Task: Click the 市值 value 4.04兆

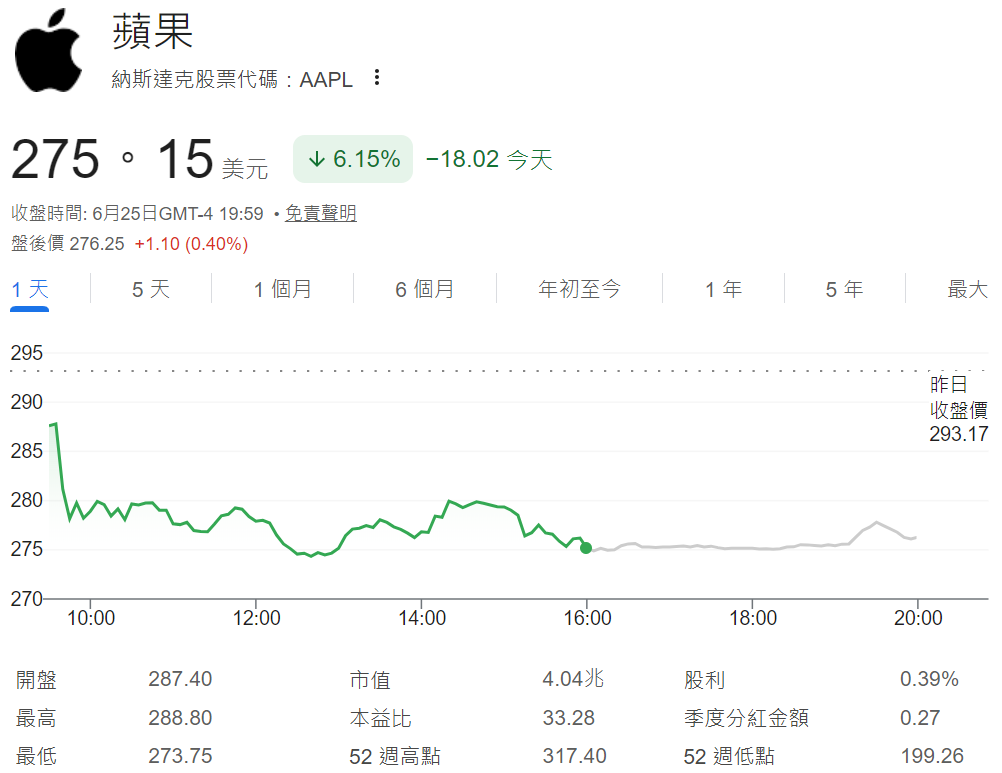Action: [x=573, y=678]
